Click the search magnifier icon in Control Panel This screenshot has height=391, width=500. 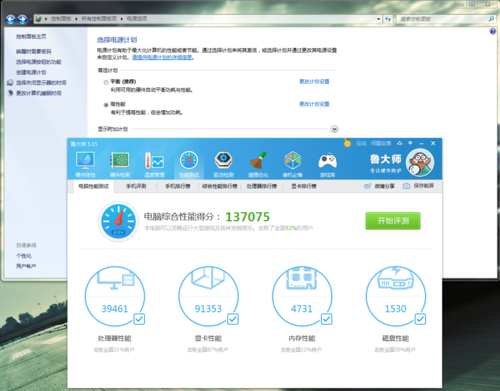point(491,19)
